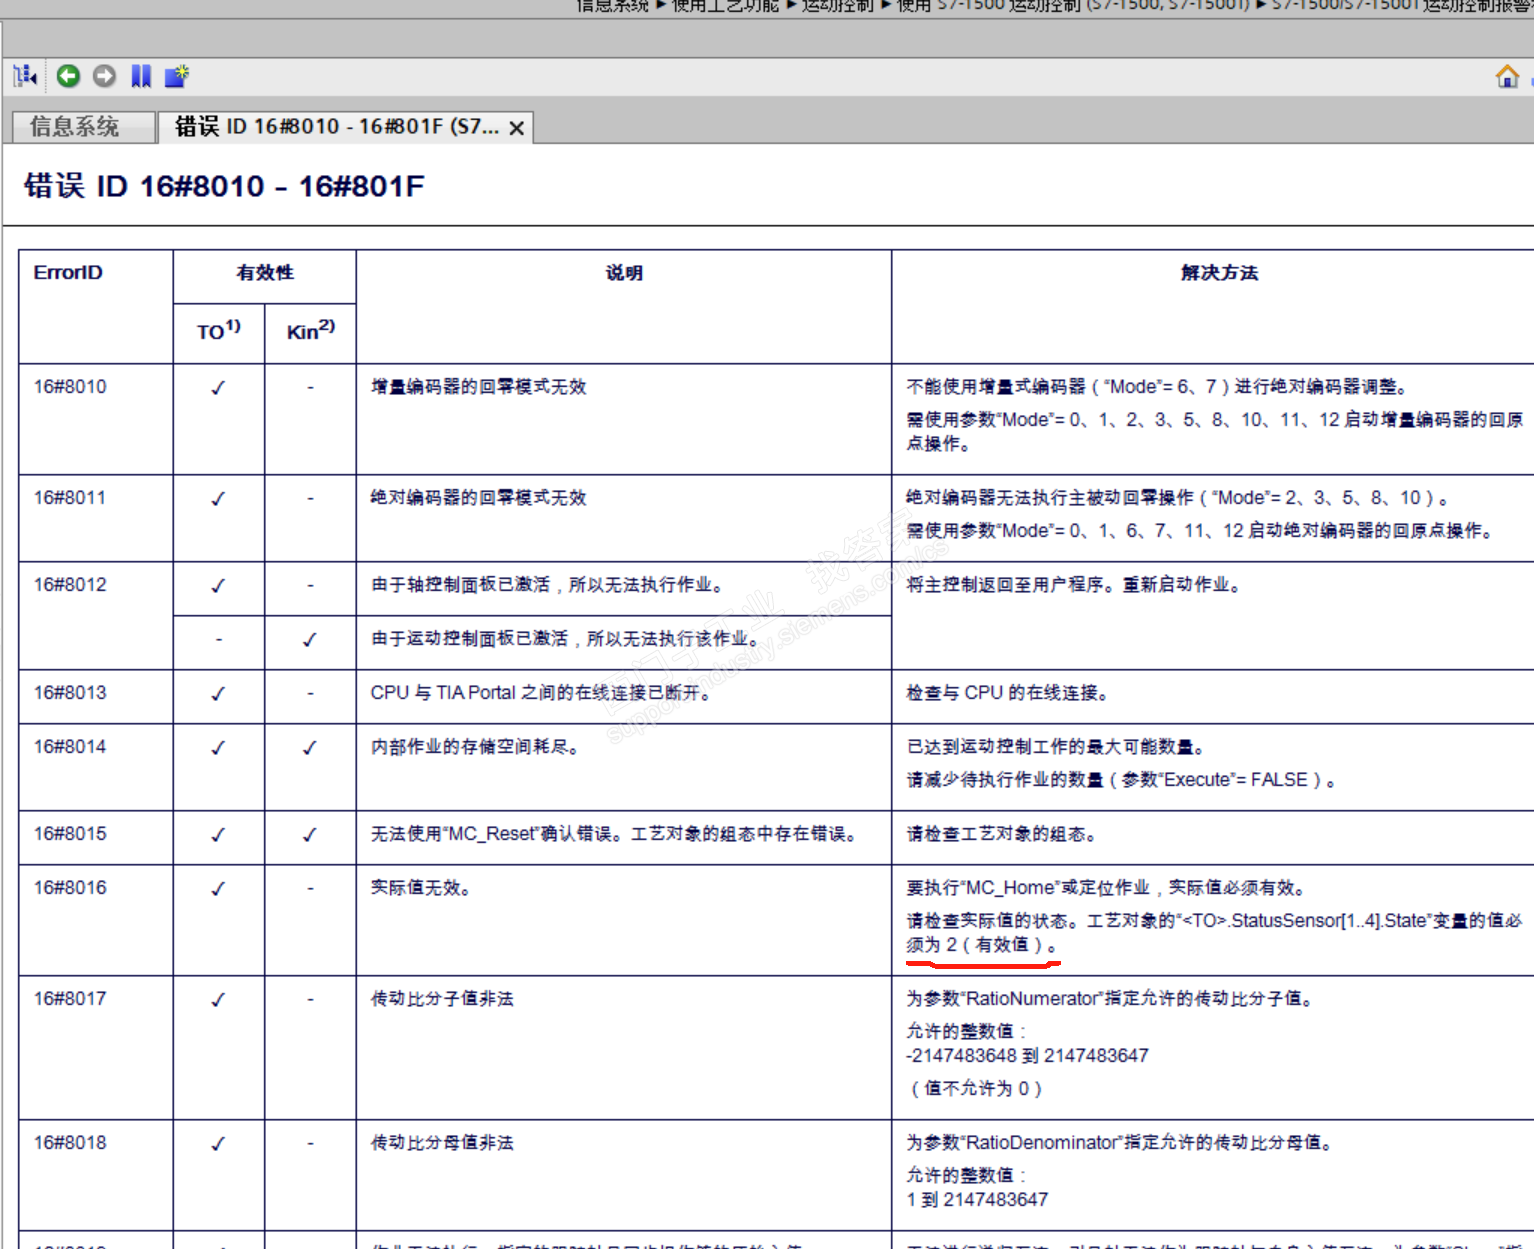Toggle the contents tree panel icon
The width and height of the screenshot is (1534, 1249).
pos(26,76)
